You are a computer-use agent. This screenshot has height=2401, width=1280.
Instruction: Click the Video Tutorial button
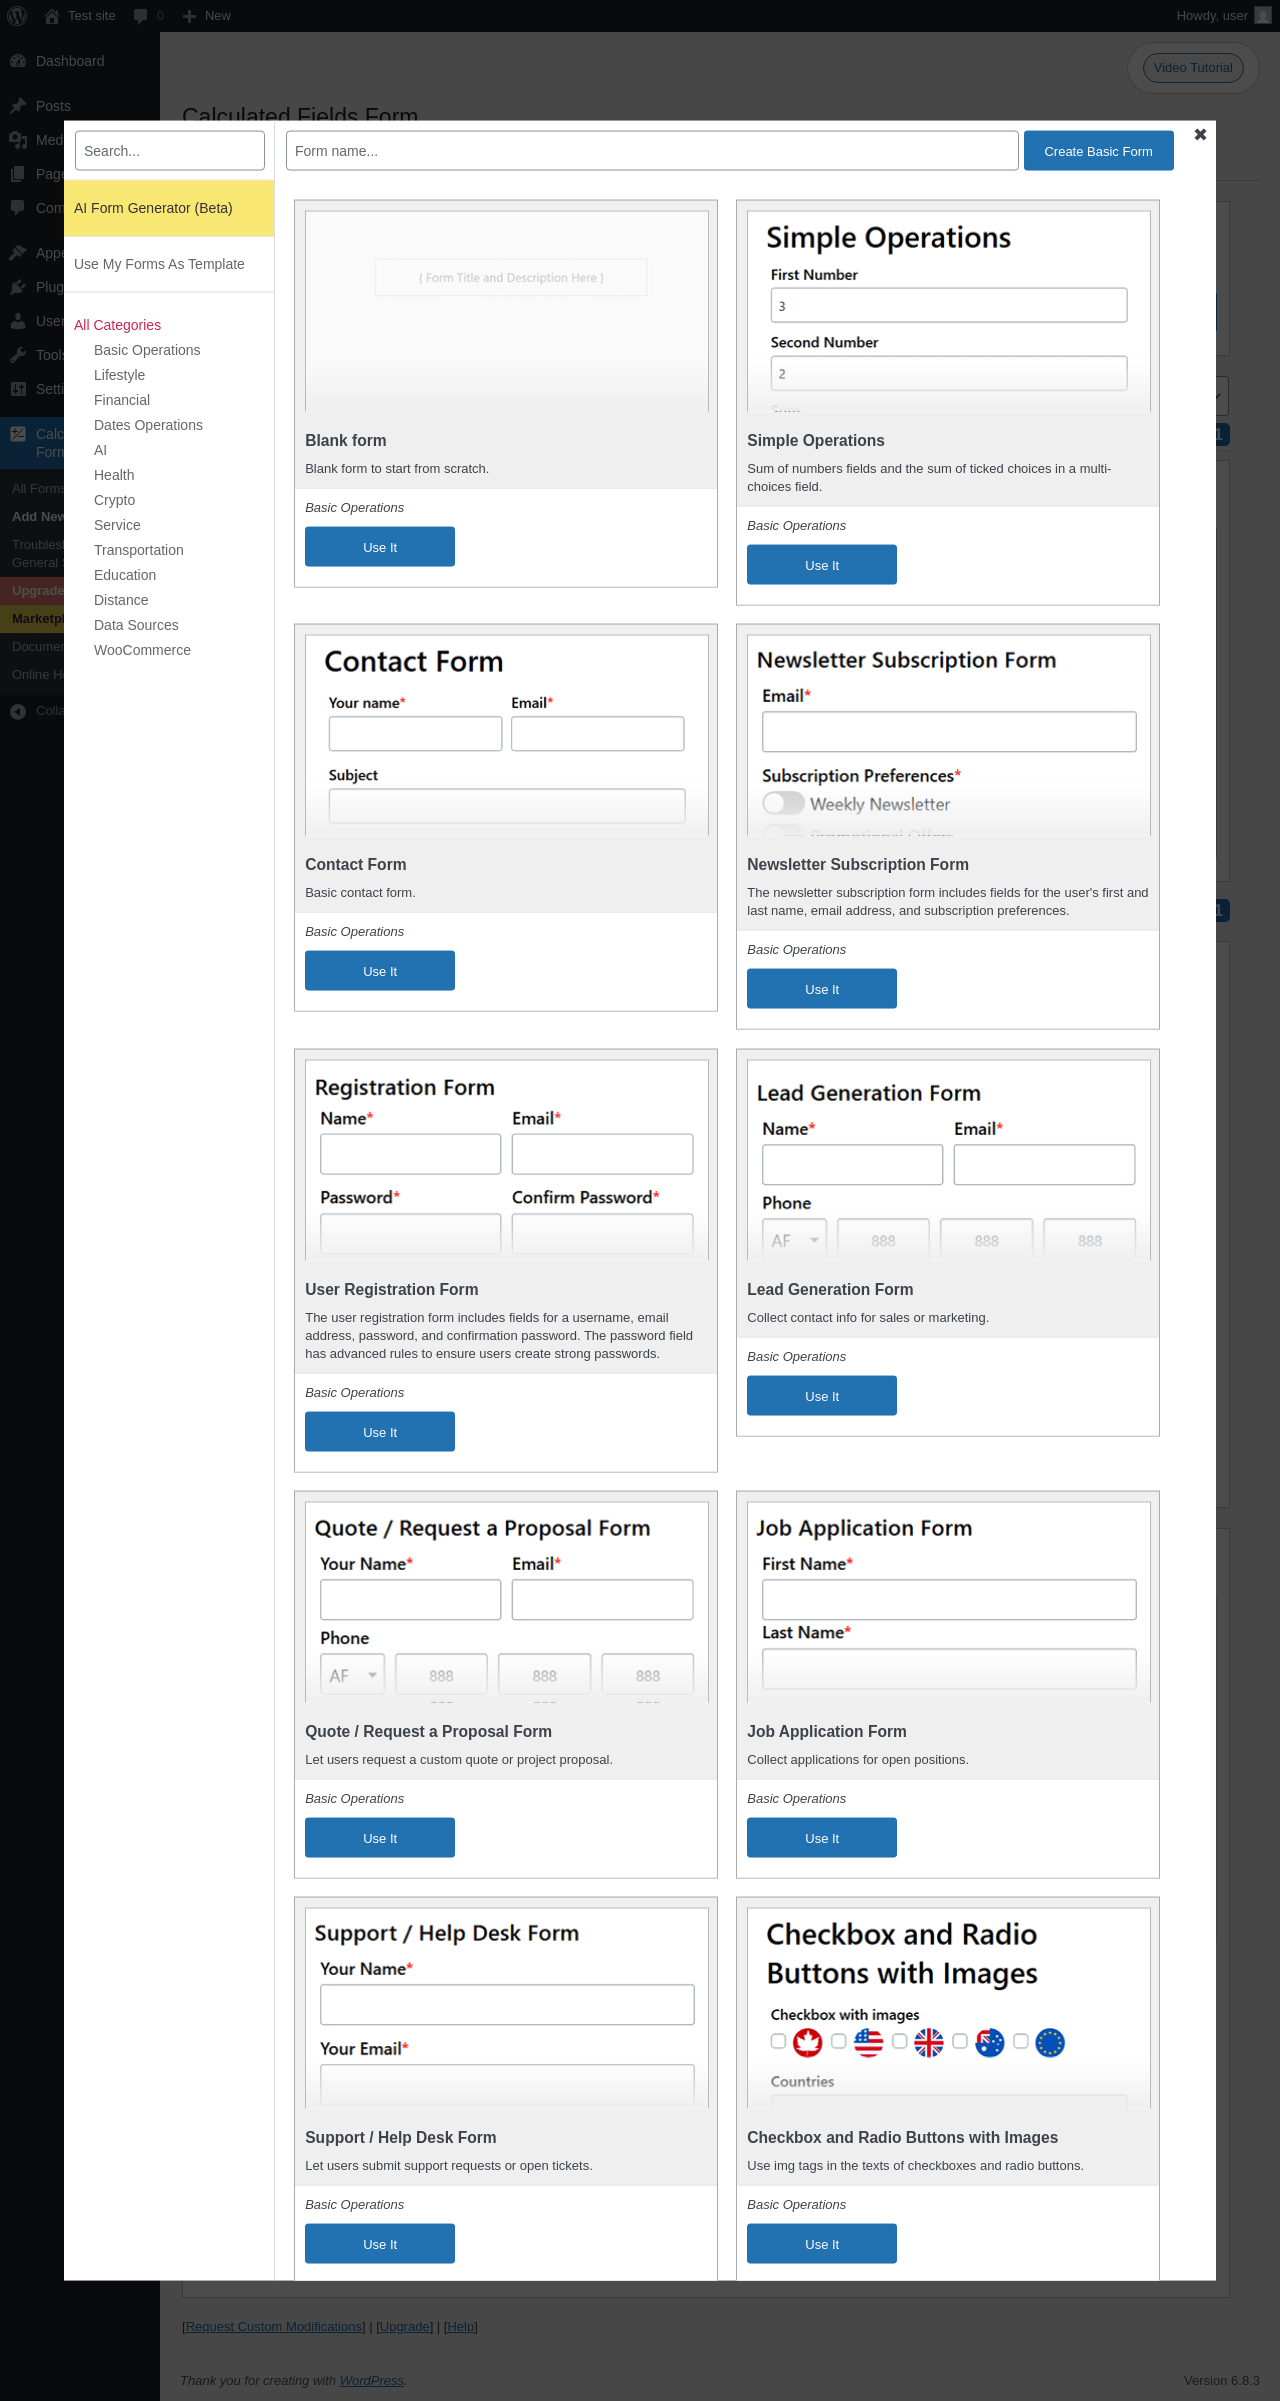(x=1193, y=68)
